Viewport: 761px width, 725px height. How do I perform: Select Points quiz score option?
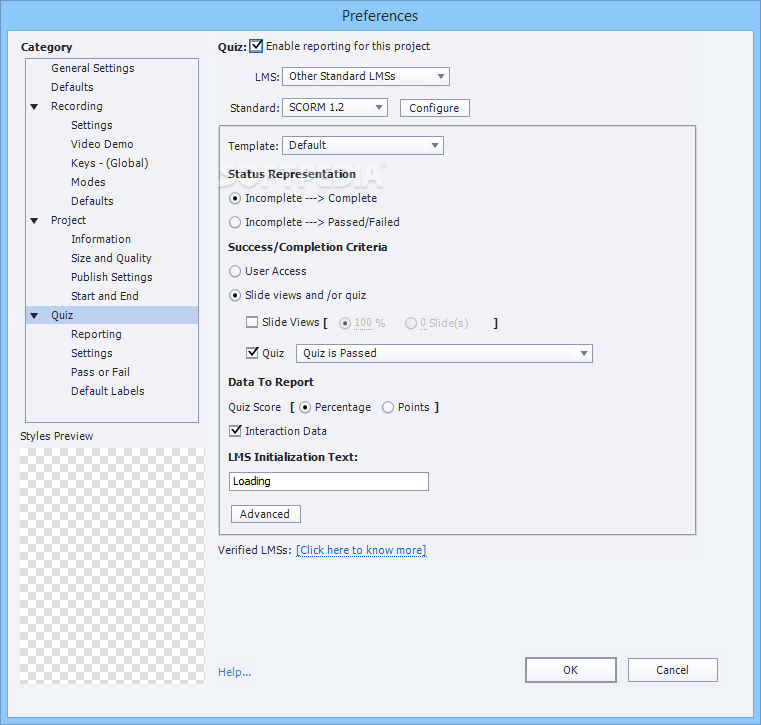pyautogui.click(x=388, y=408)
